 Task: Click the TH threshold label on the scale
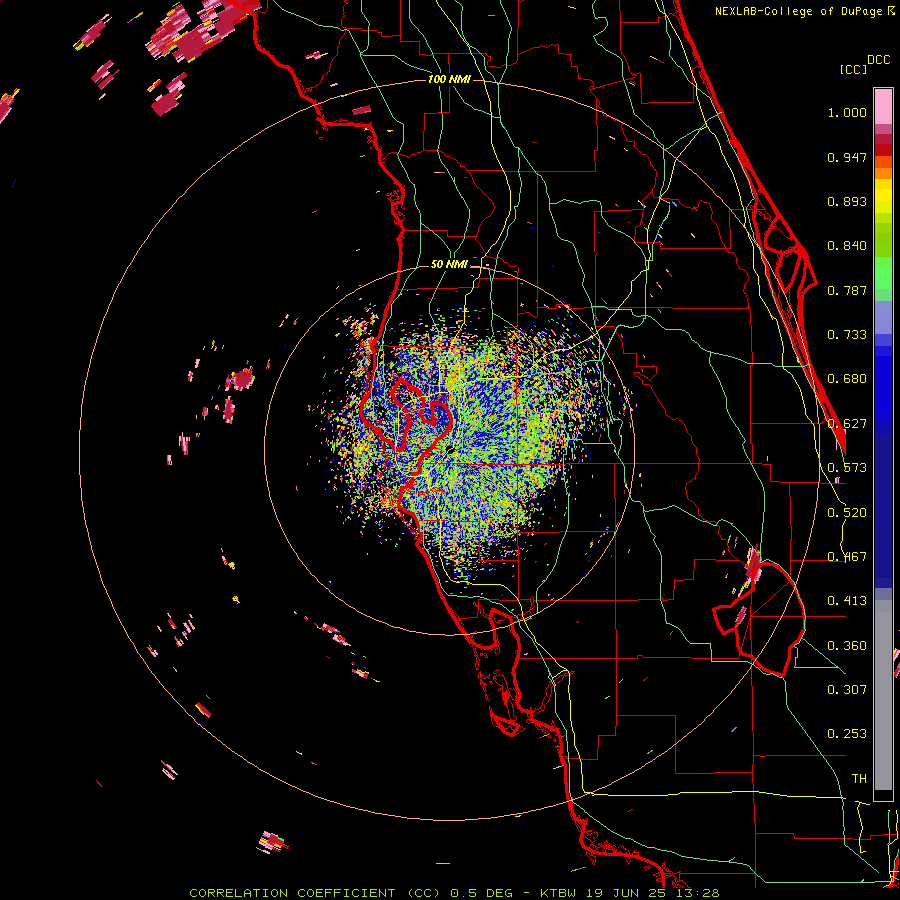click(x=859, y=779)
